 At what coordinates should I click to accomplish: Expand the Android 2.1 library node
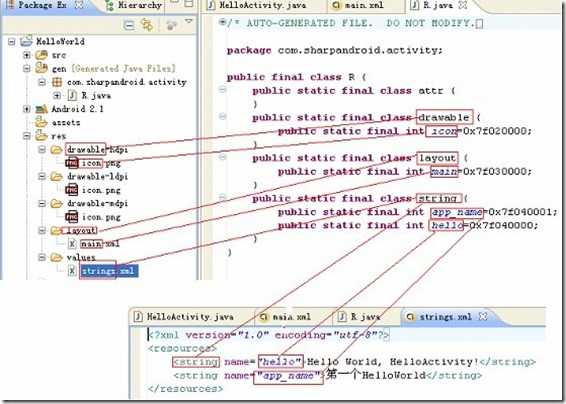point(27,109)
